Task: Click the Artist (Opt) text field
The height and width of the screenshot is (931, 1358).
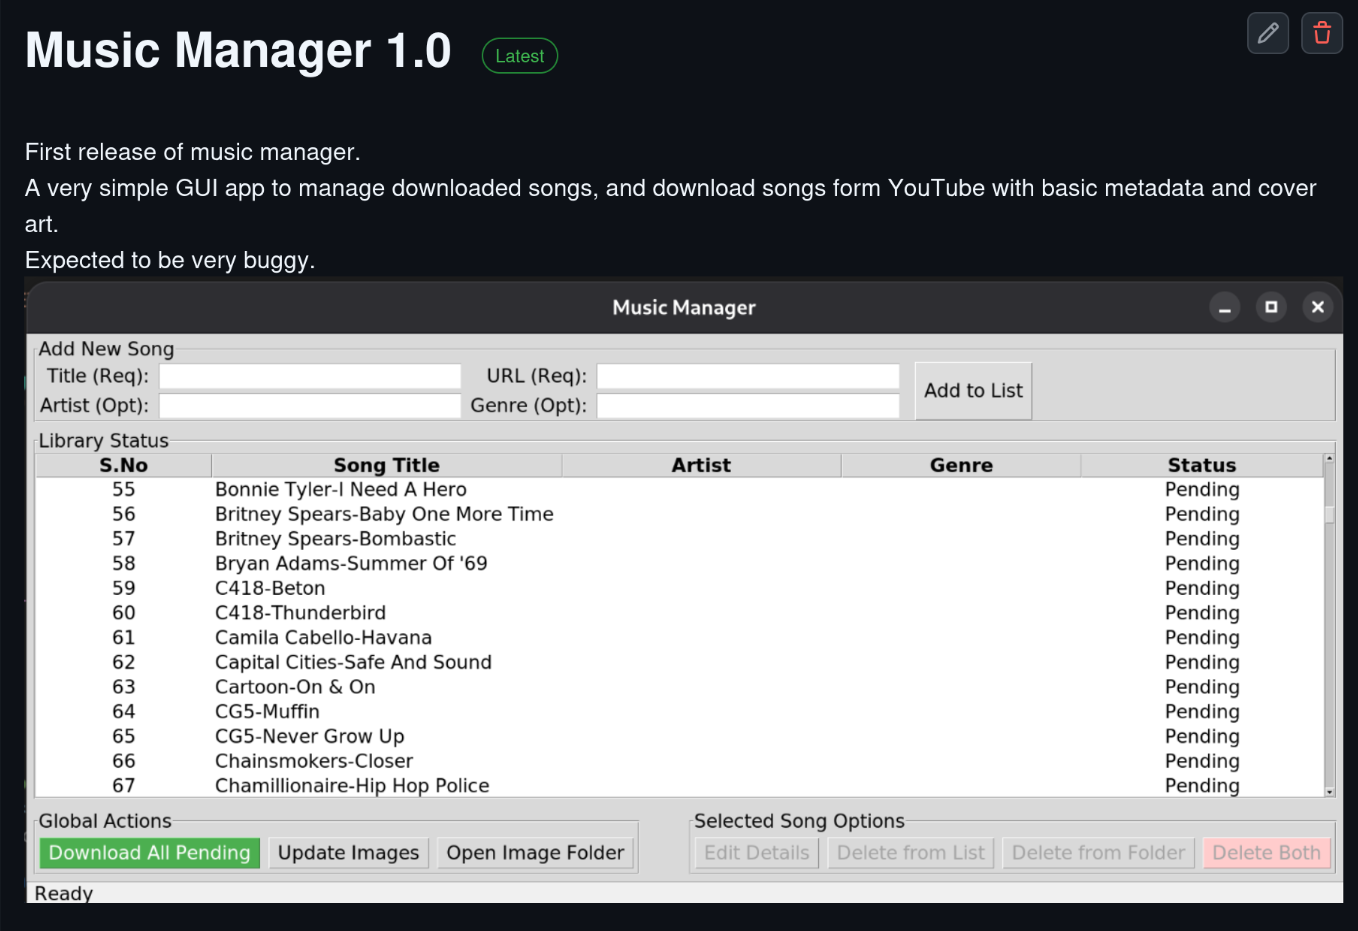Action: pyautogui.click(x=310, y=405)
